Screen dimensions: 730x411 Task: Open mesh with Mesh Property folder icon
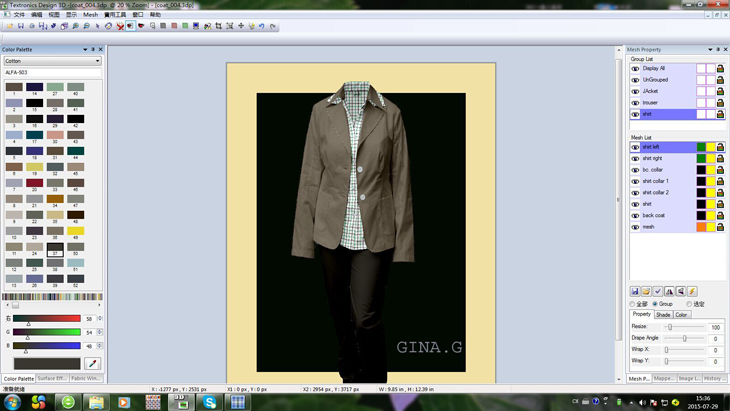(x=646, y=291)
